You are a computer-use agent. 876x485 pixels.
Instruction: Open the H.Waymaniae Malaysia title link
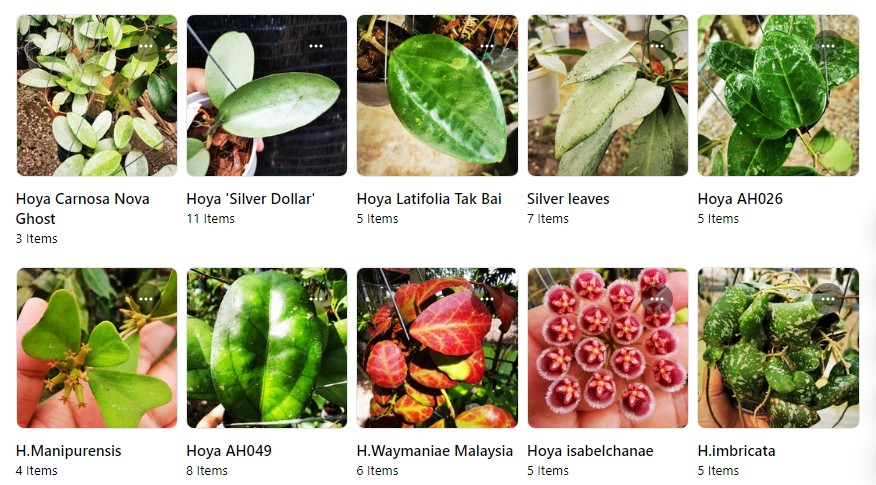pyautogui.click(x=435, y=451)
